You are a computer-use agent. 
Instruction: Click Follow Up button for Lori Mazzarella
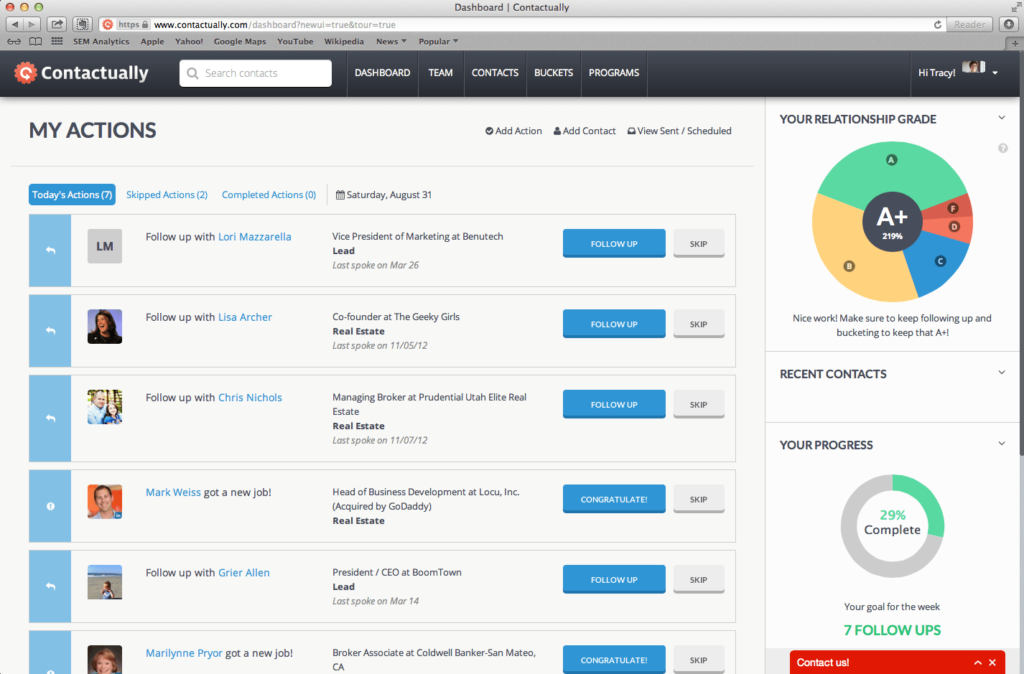pyautogui.click(x=614, y=244)
